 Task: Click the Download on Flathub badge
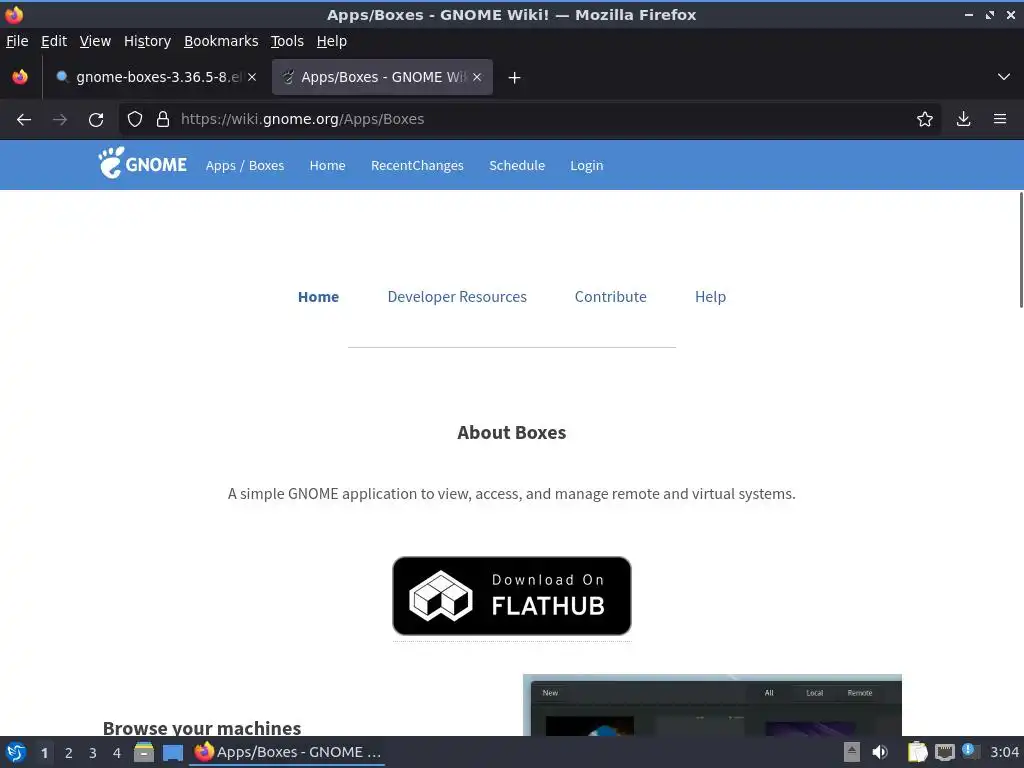[x=511, y=596]
